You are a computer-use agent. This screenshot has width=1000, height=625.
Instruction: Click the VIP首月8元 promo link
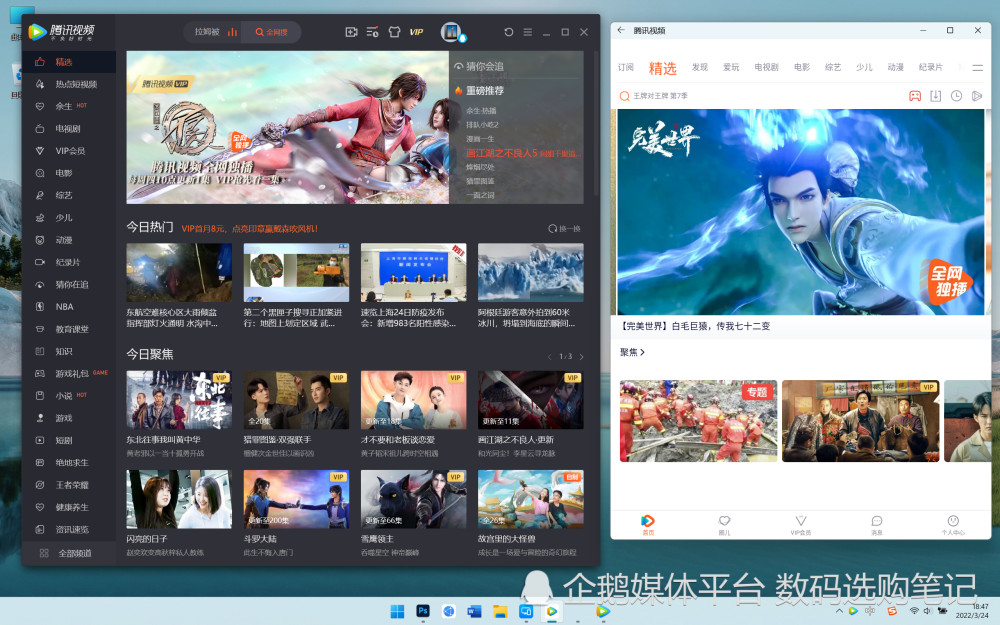tap(249, 228)
